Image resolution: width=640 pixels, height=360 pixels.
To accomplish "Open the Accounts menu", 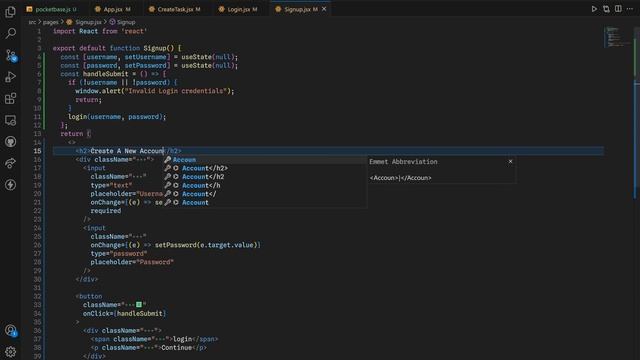I will point(11,330).
